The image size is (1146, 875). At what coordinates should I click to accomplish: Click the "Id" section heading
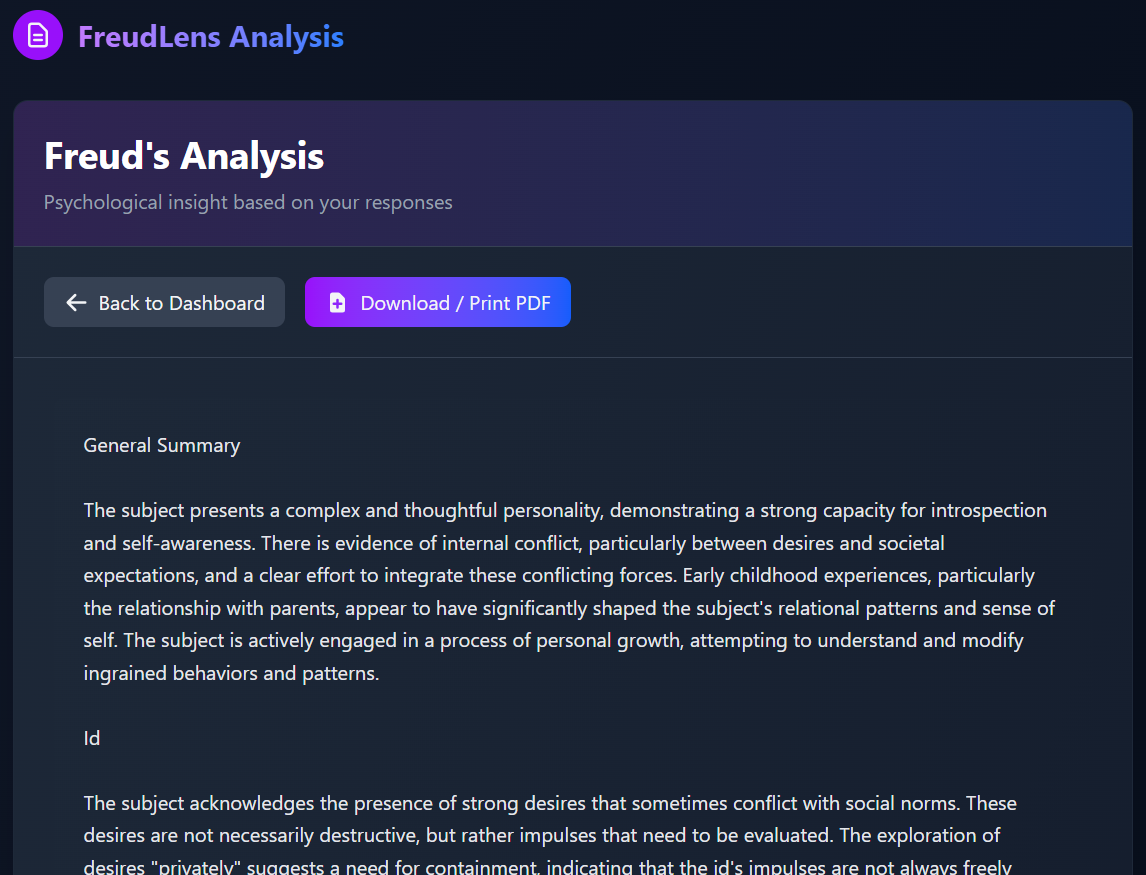pos(92,739)
